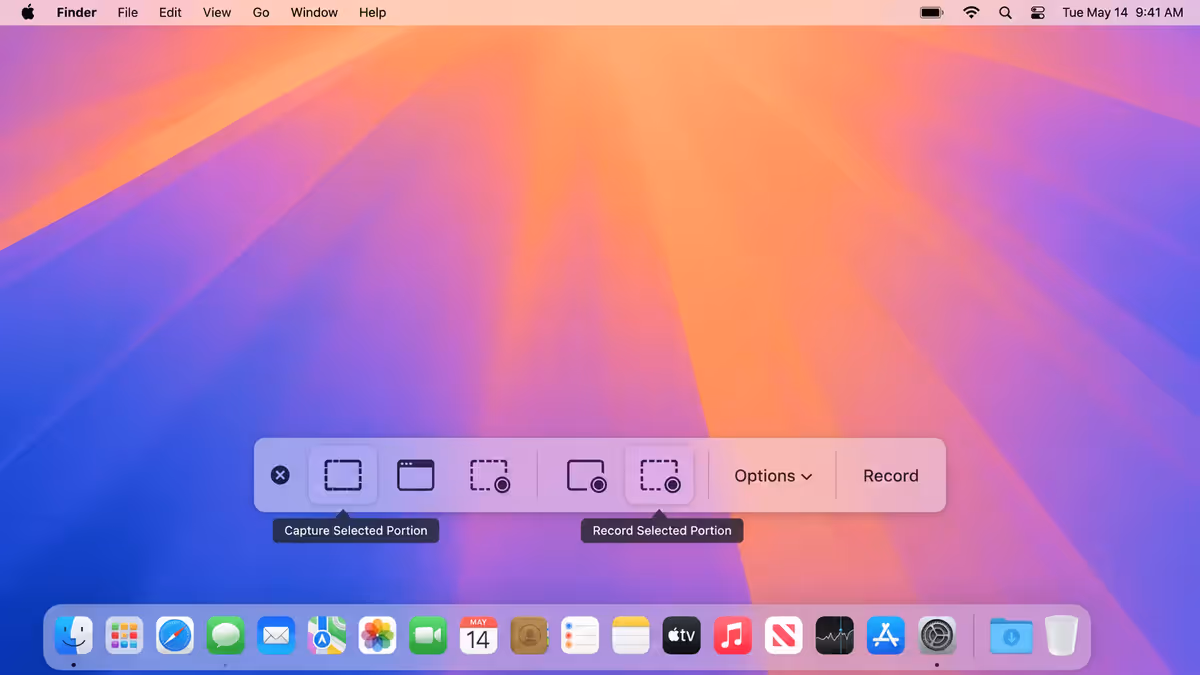Open Stocks from the Dock

point(835,635)
